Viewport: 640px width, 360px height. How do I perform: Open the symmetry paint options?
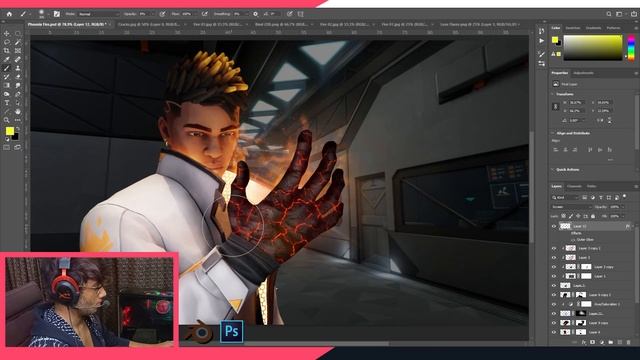300,14
